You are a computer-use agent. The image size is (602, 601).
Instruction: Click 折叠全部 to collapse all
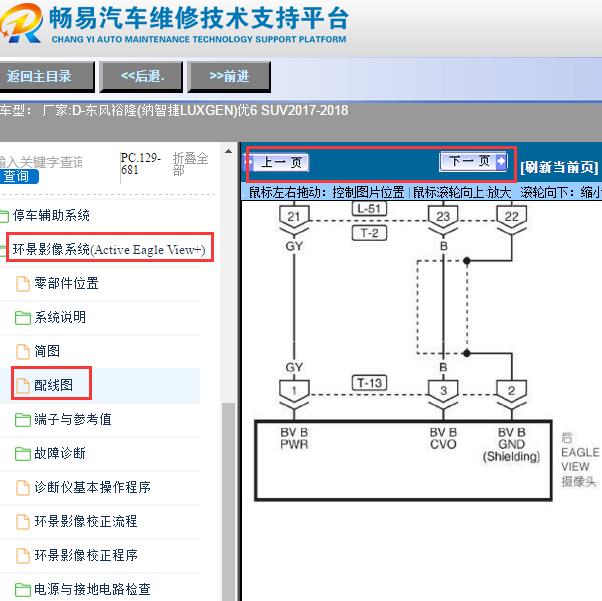[x=190, y=164]
